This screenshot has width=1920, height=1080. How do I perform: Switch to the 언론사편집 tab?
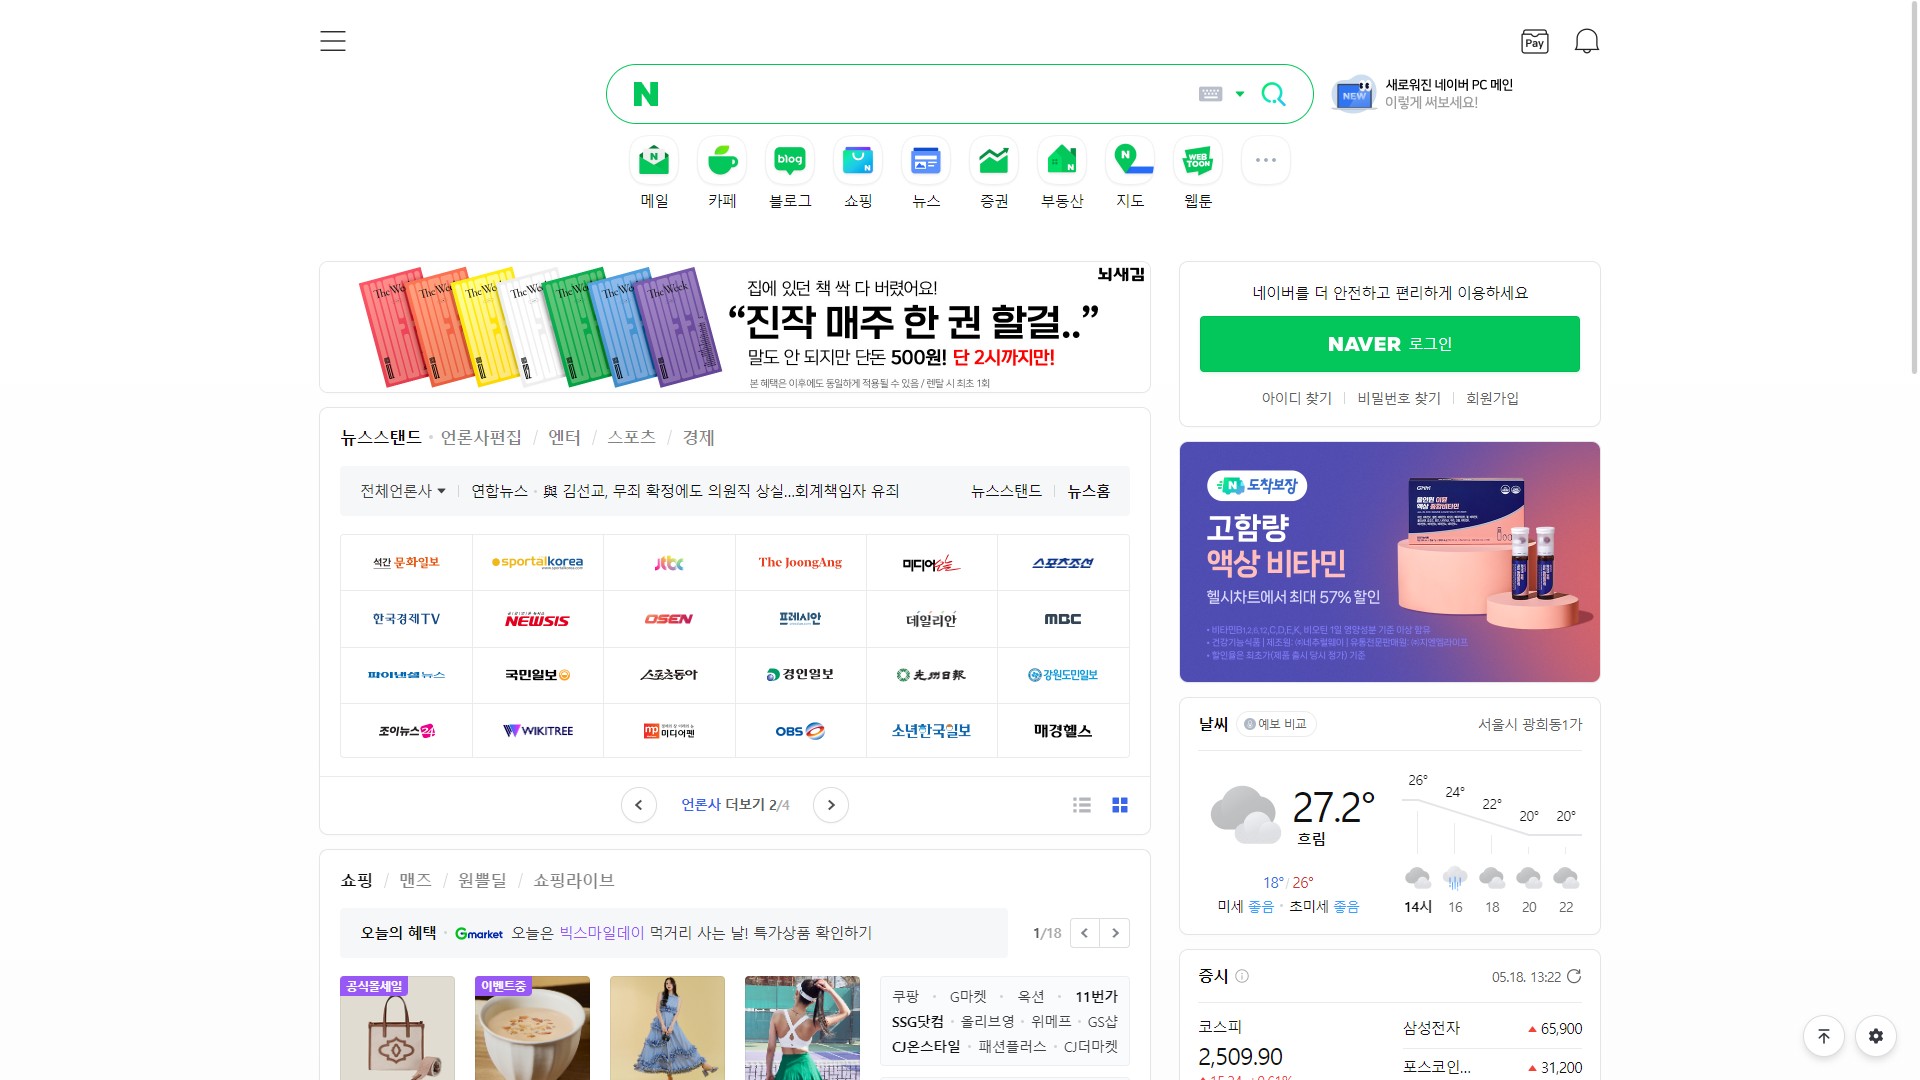click(481, 438)
